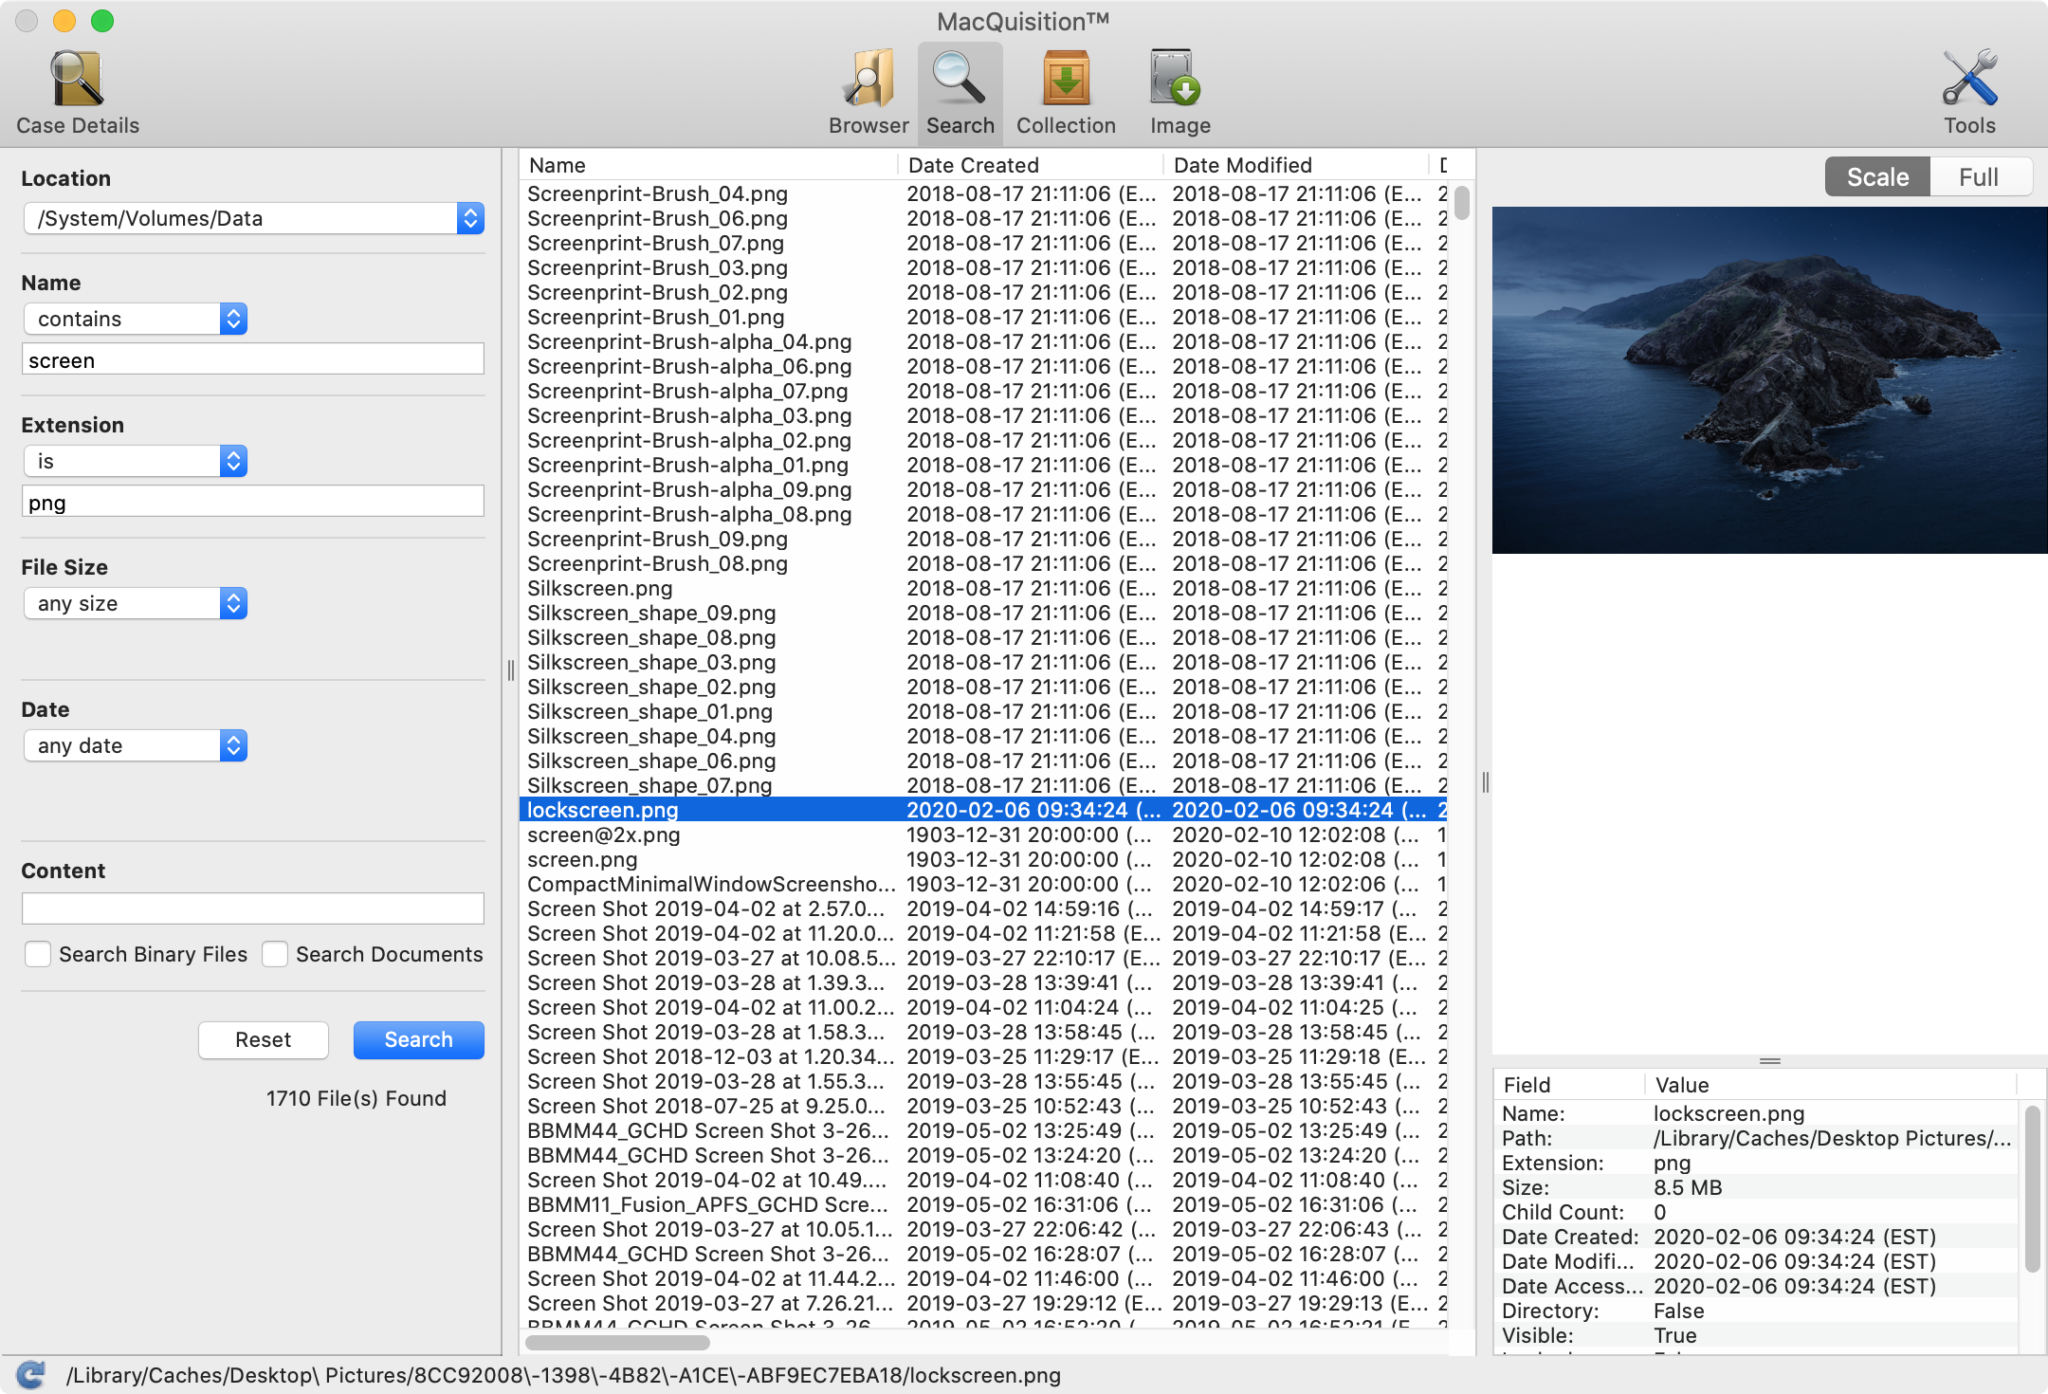This screenshot has width=2048, height=1394.
Task: Click the Reset button
Action: pyautogui.click(x=263, y=1039)
